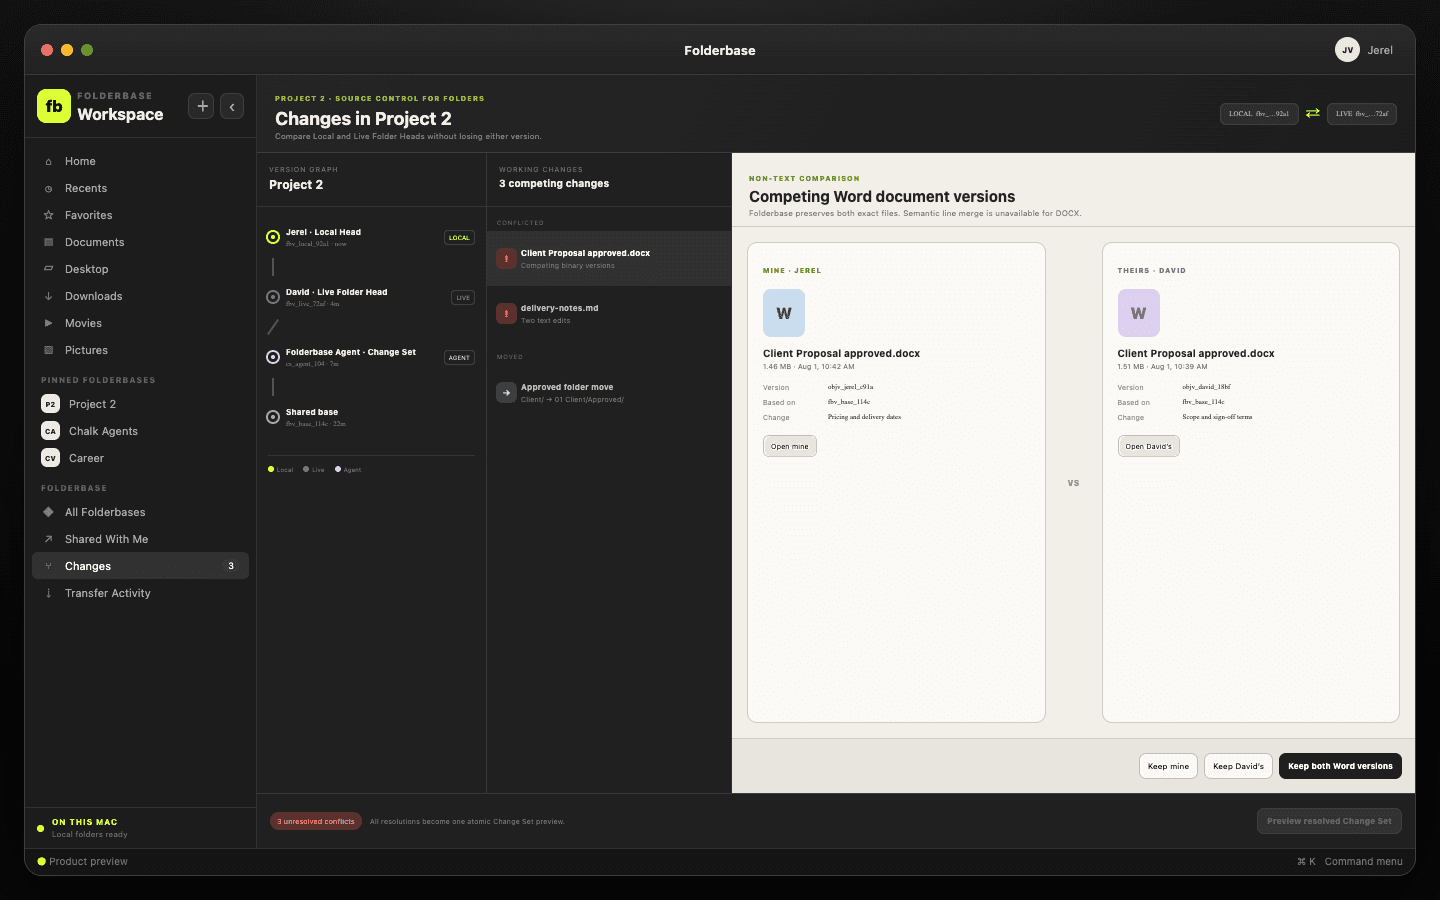Viewport: 1440px width, 900px height.
Task: Click the objv_jerel version value
Action: 850,387
